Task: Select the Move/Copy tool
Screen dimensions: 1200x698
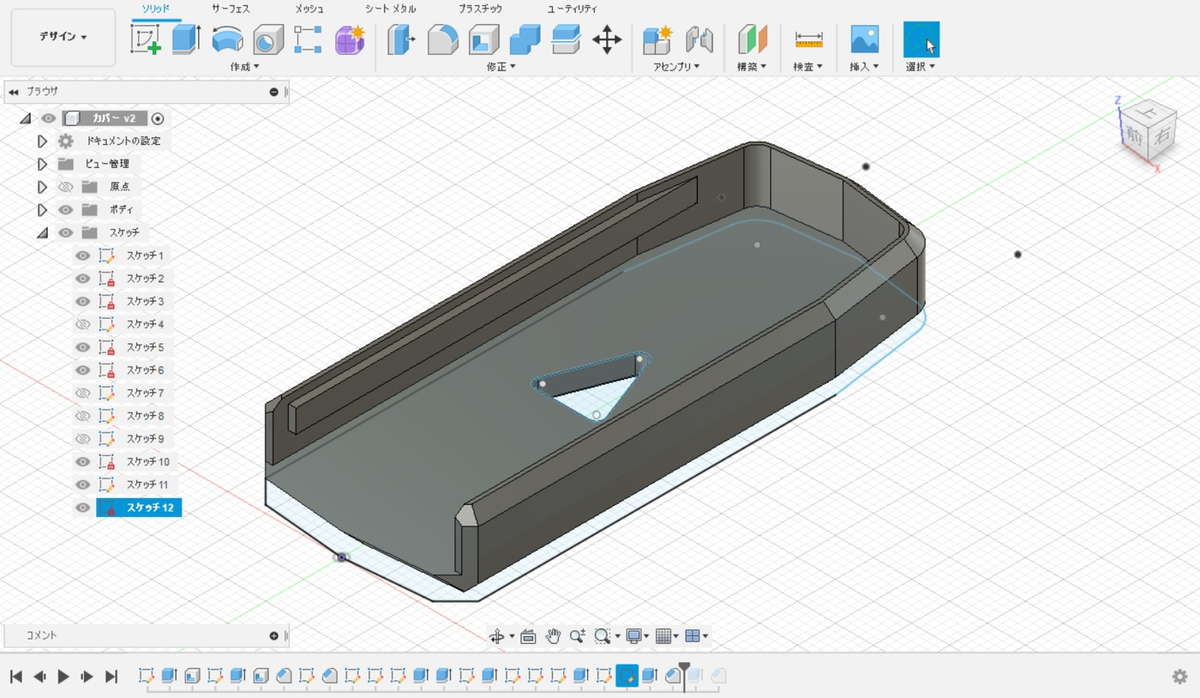Action: pos(607,40)
